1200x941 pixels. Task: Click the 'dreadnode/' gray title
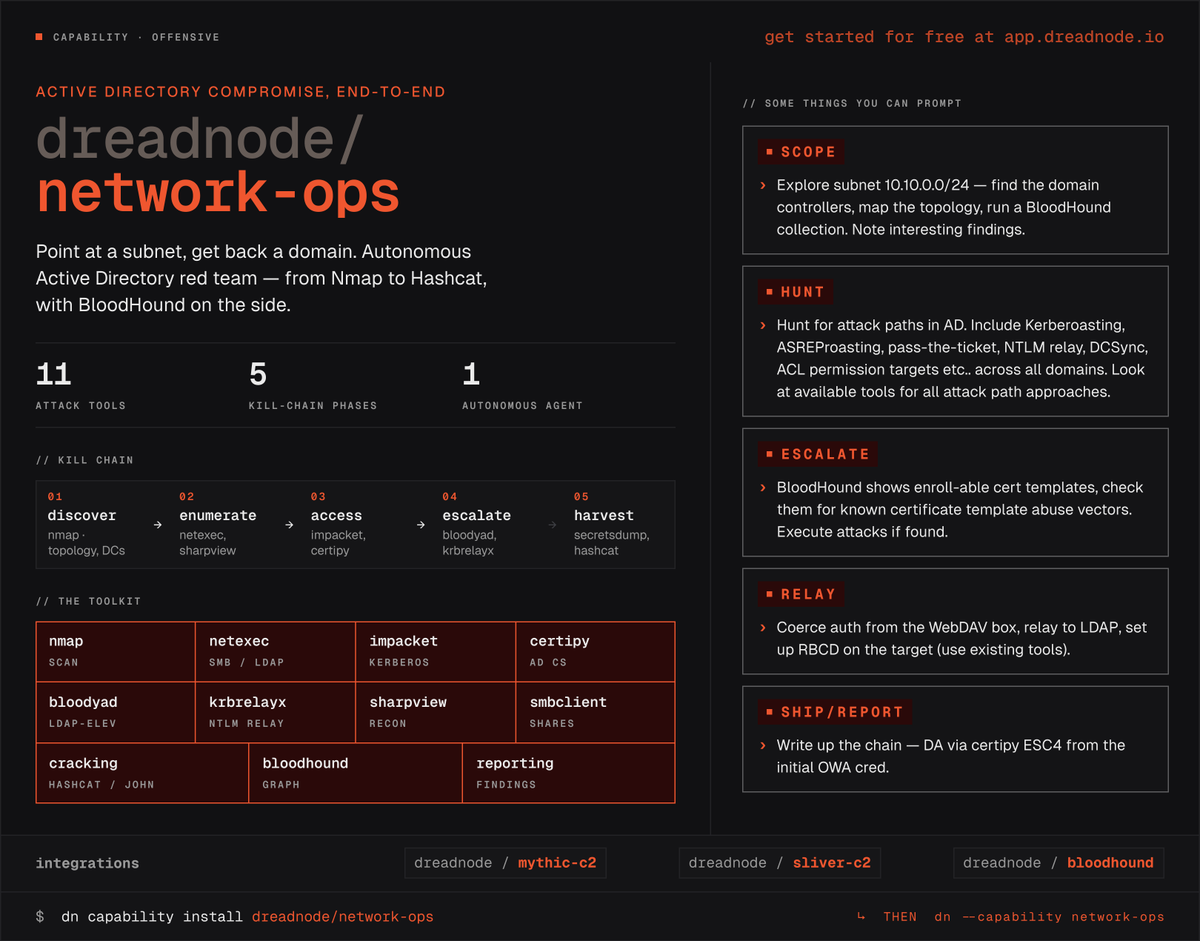tap(199, 140)
